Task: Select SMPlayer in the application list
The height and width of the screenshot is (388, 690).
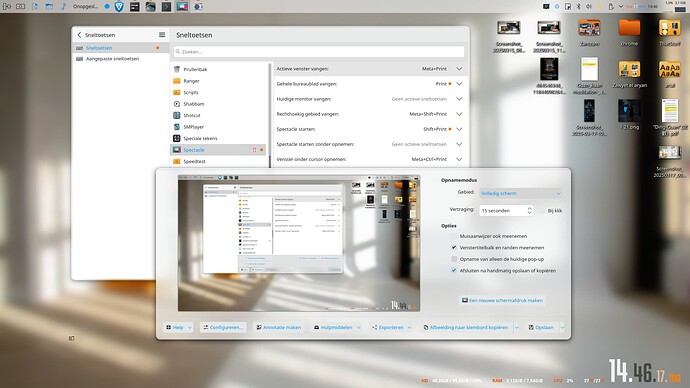Action: (x=193, y=127)
